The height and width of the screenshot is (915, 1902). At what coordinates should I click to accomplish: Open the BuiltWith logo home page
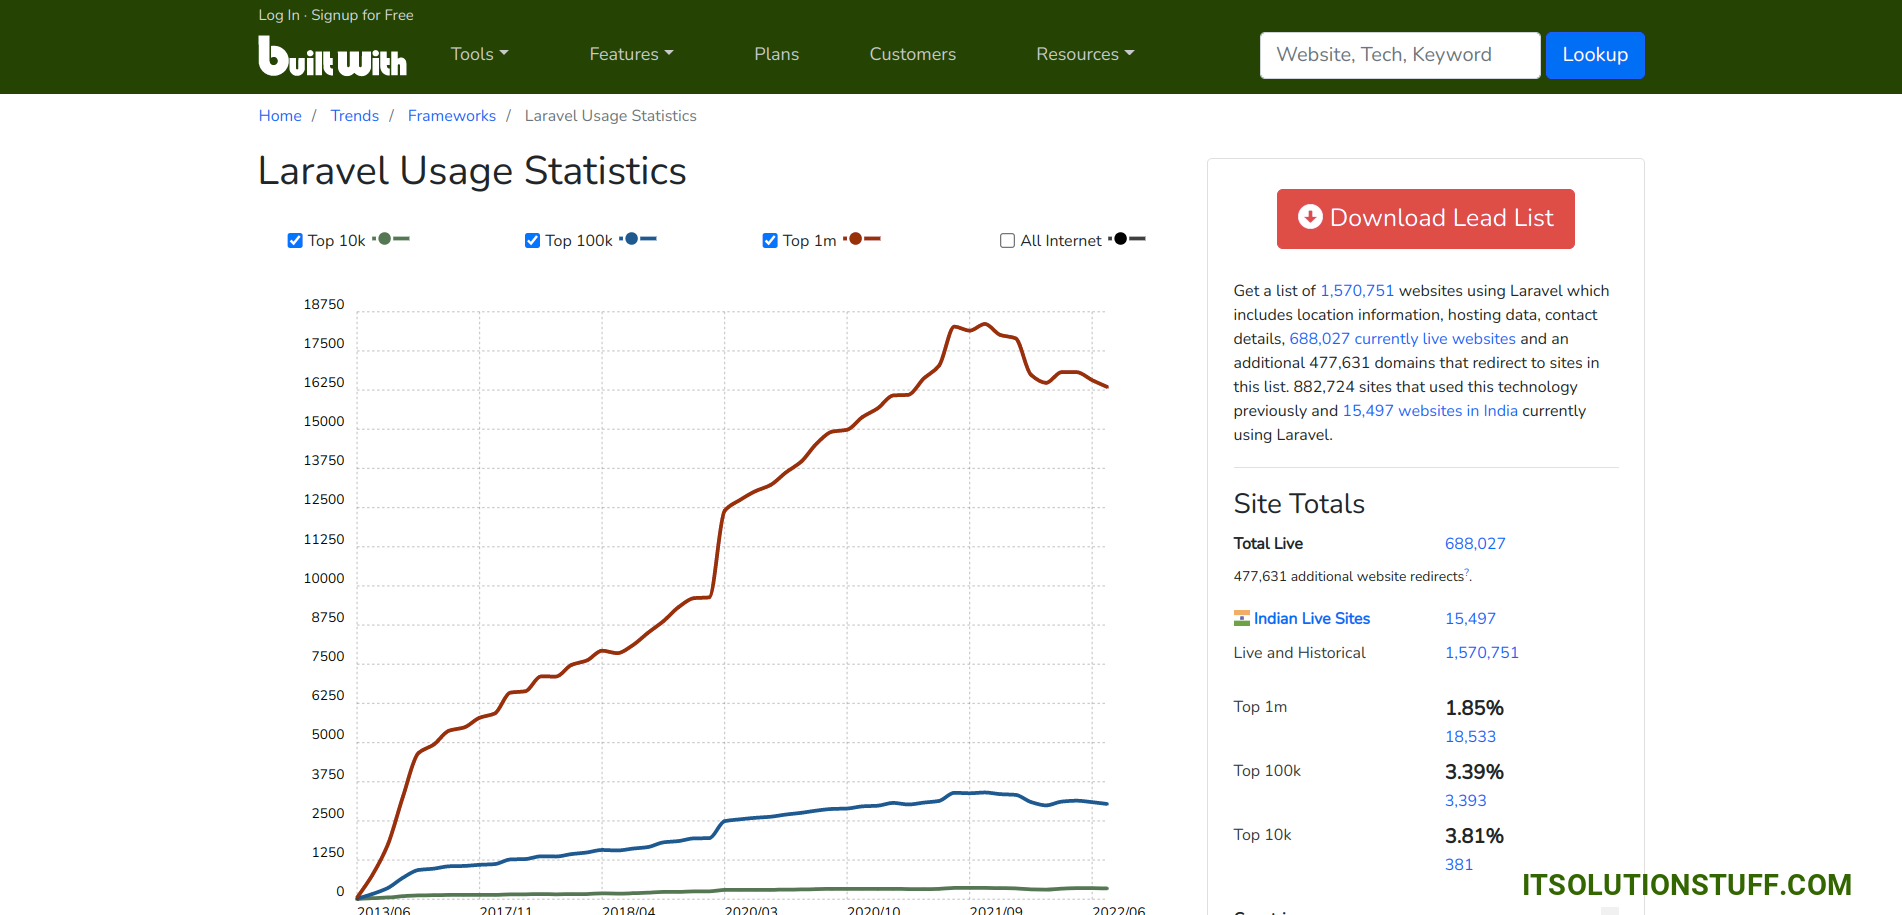pyautogui.click(x=332, y=56)
